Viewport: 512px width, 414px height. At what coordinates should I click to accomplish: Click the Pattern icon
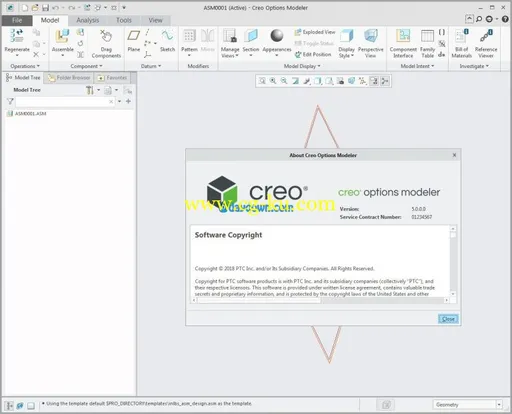(189, 36)
